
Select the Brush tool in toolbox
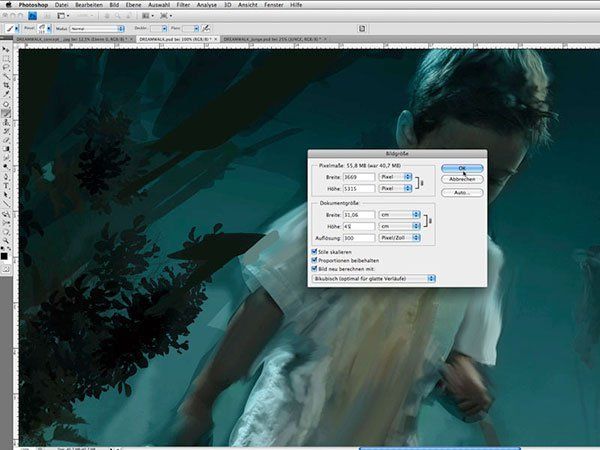[x=6, y=113]
